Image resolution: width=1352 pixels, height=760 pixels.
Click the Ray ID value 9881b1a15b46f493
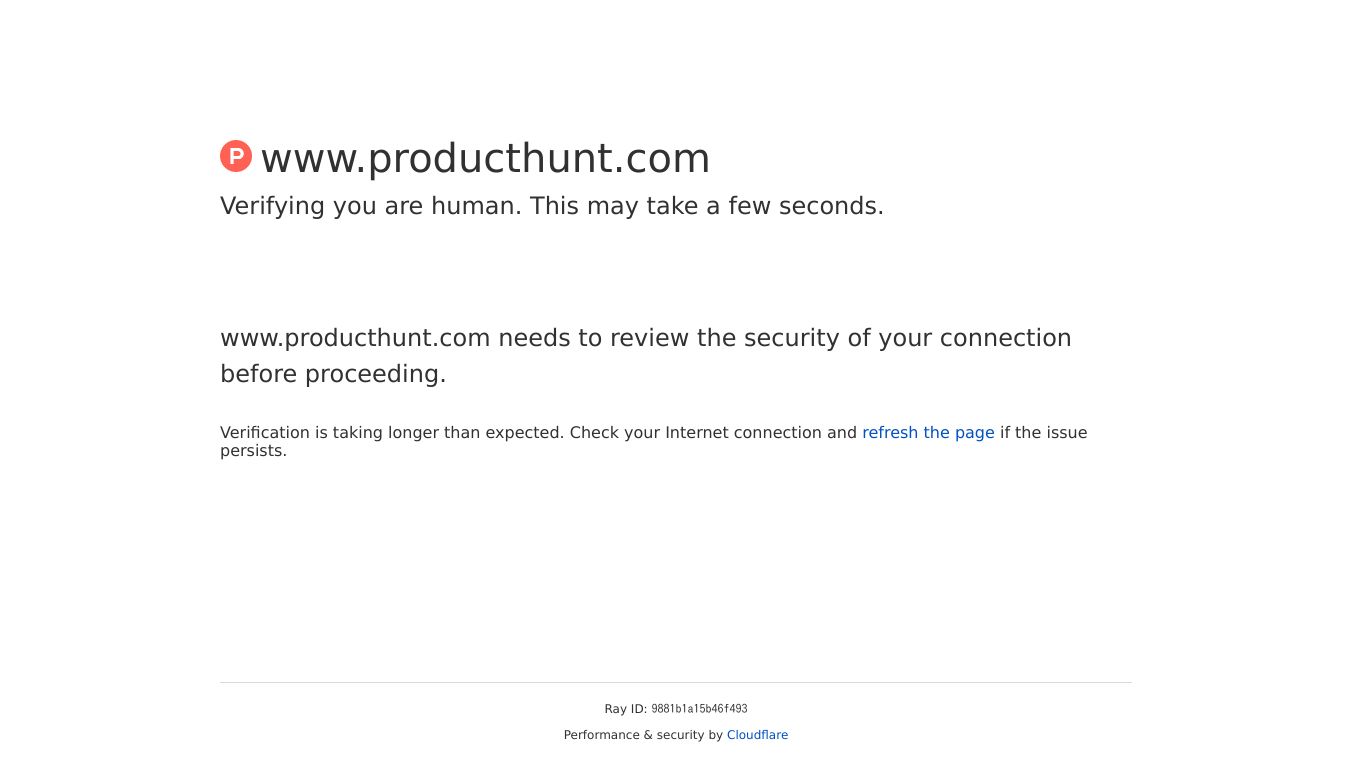click(x=699, y=709)
